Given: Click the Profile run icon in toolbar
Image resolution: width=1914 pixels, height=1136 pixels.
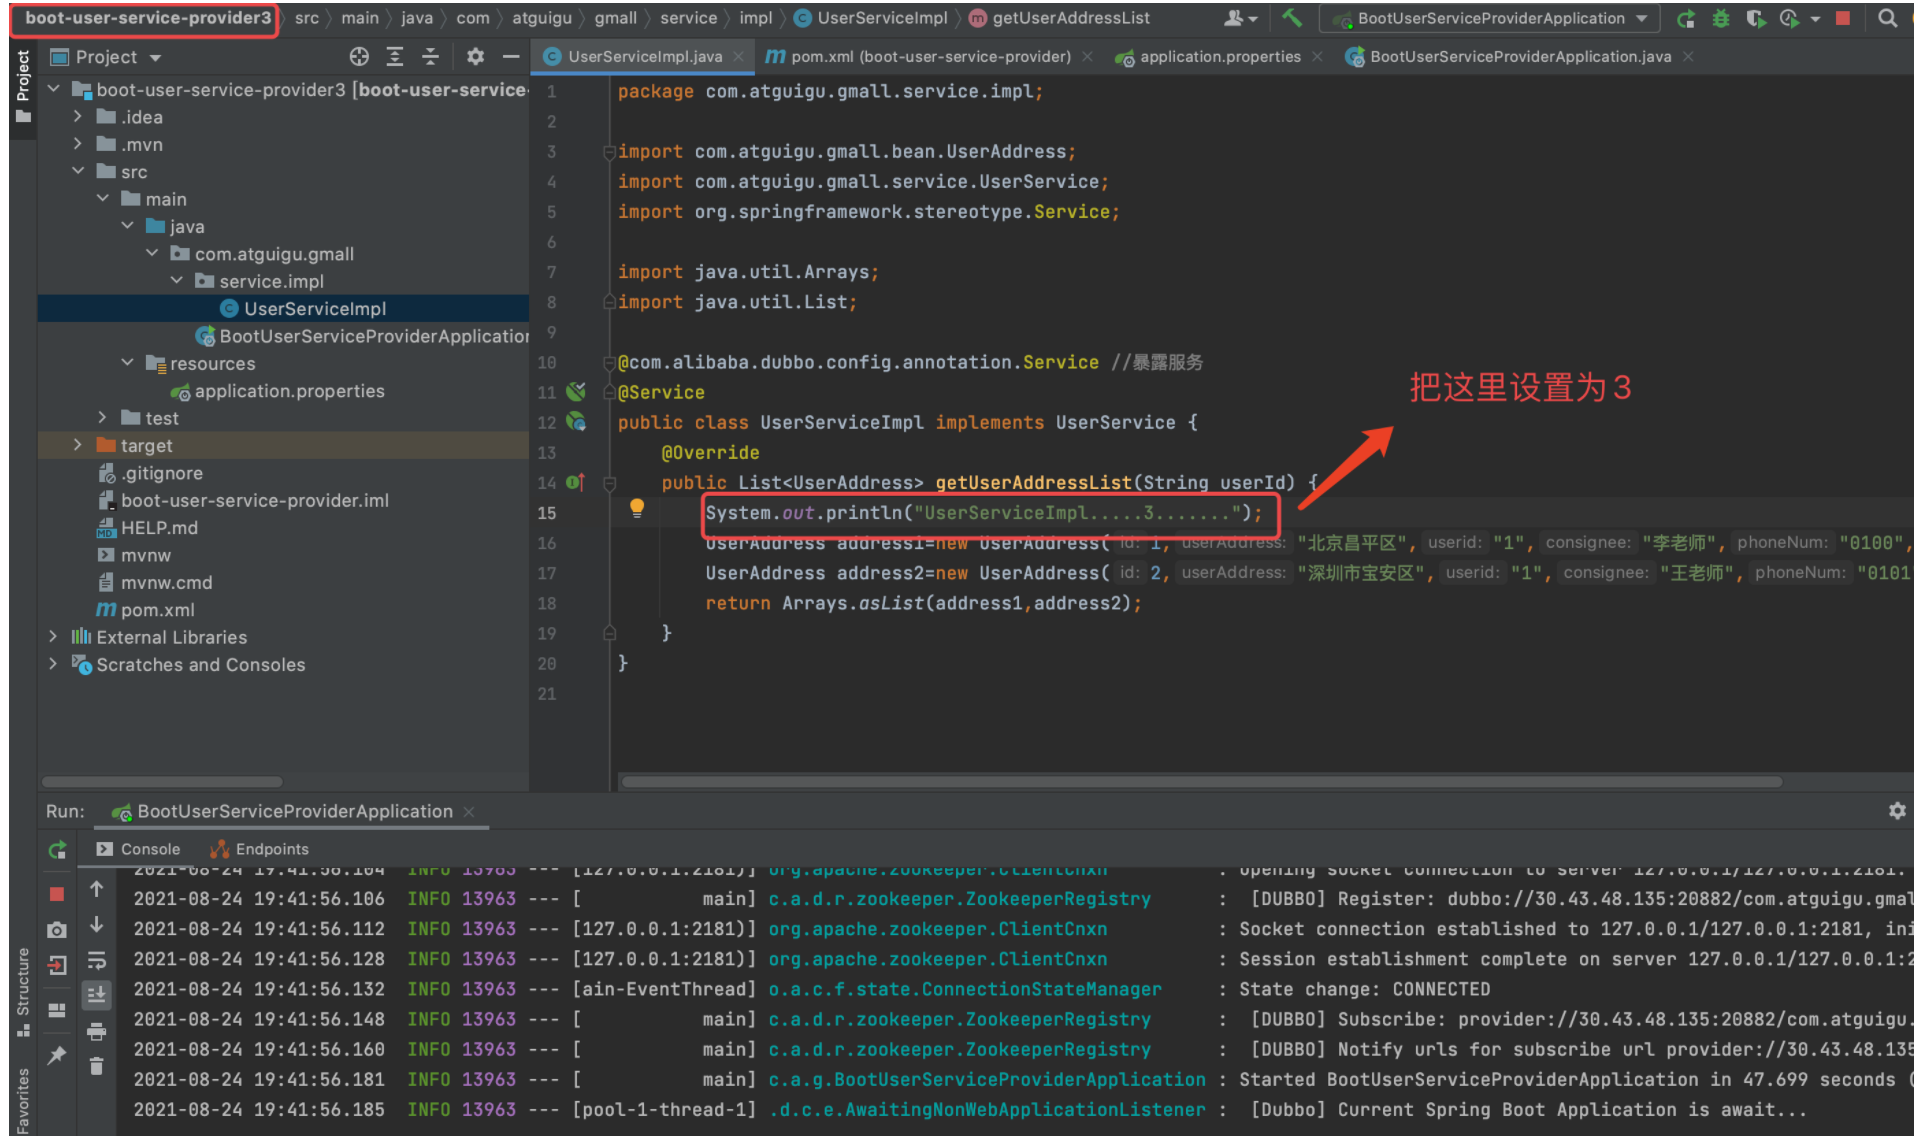Looking at the screenshot, I should (x=1789, y=18).
